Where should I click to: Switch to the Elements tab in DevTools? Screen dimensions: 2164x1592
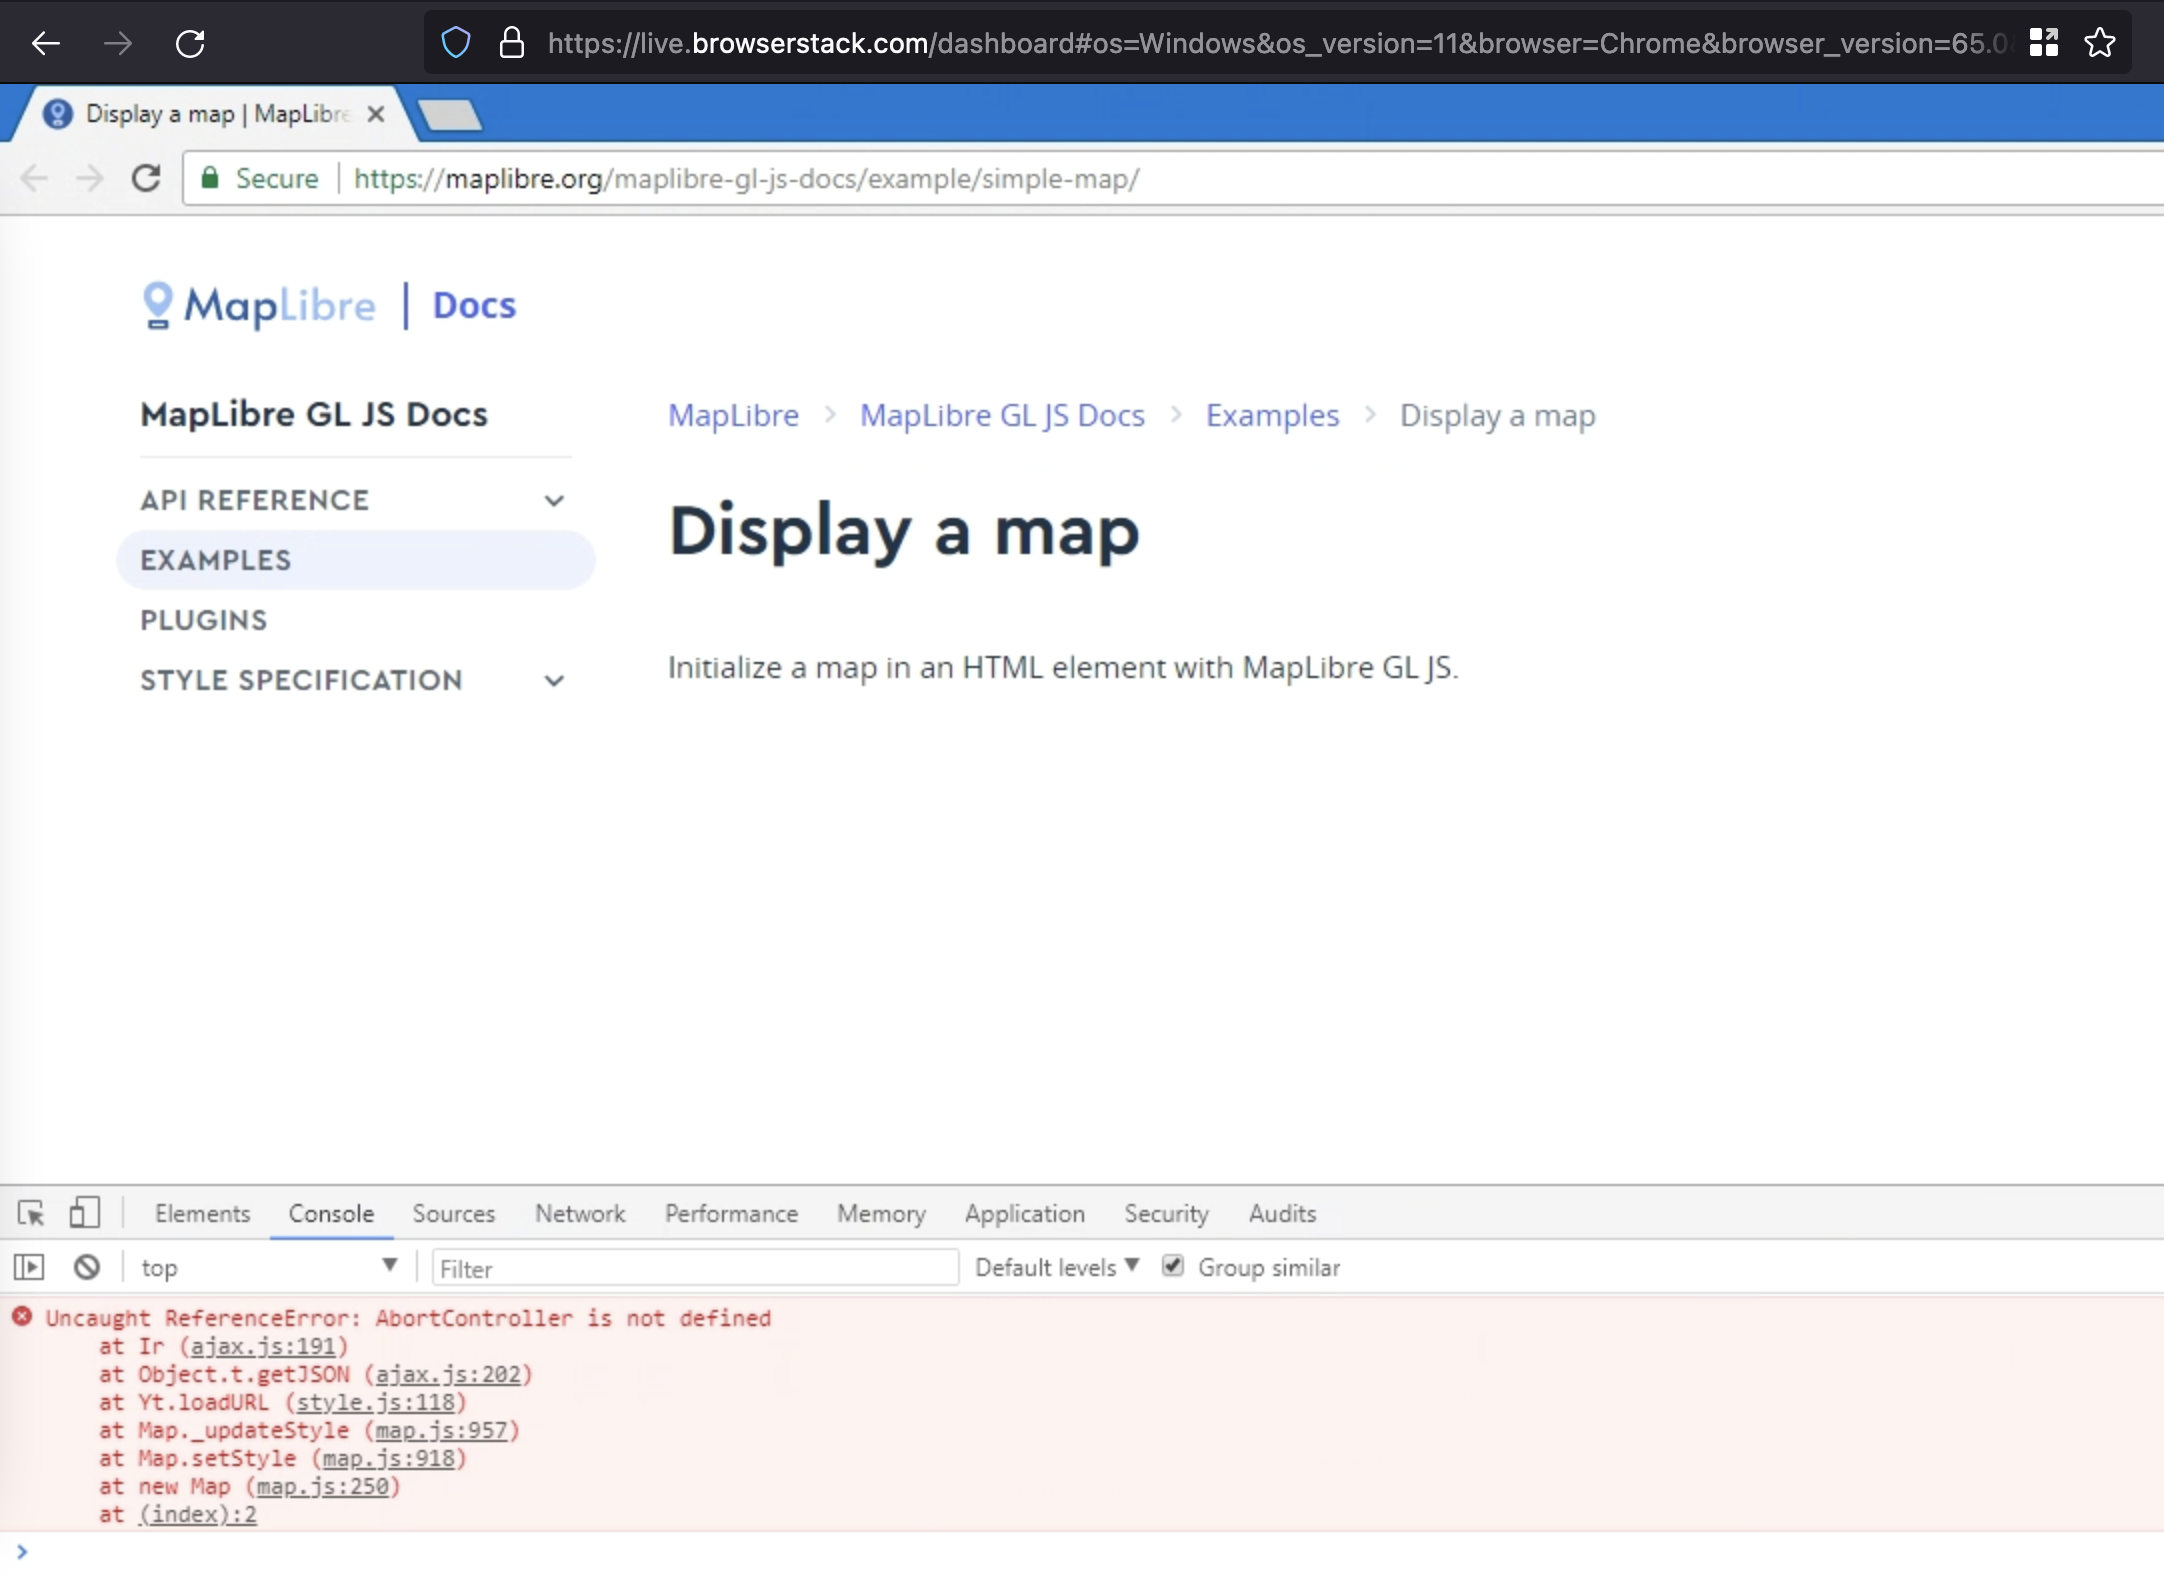202,1213
